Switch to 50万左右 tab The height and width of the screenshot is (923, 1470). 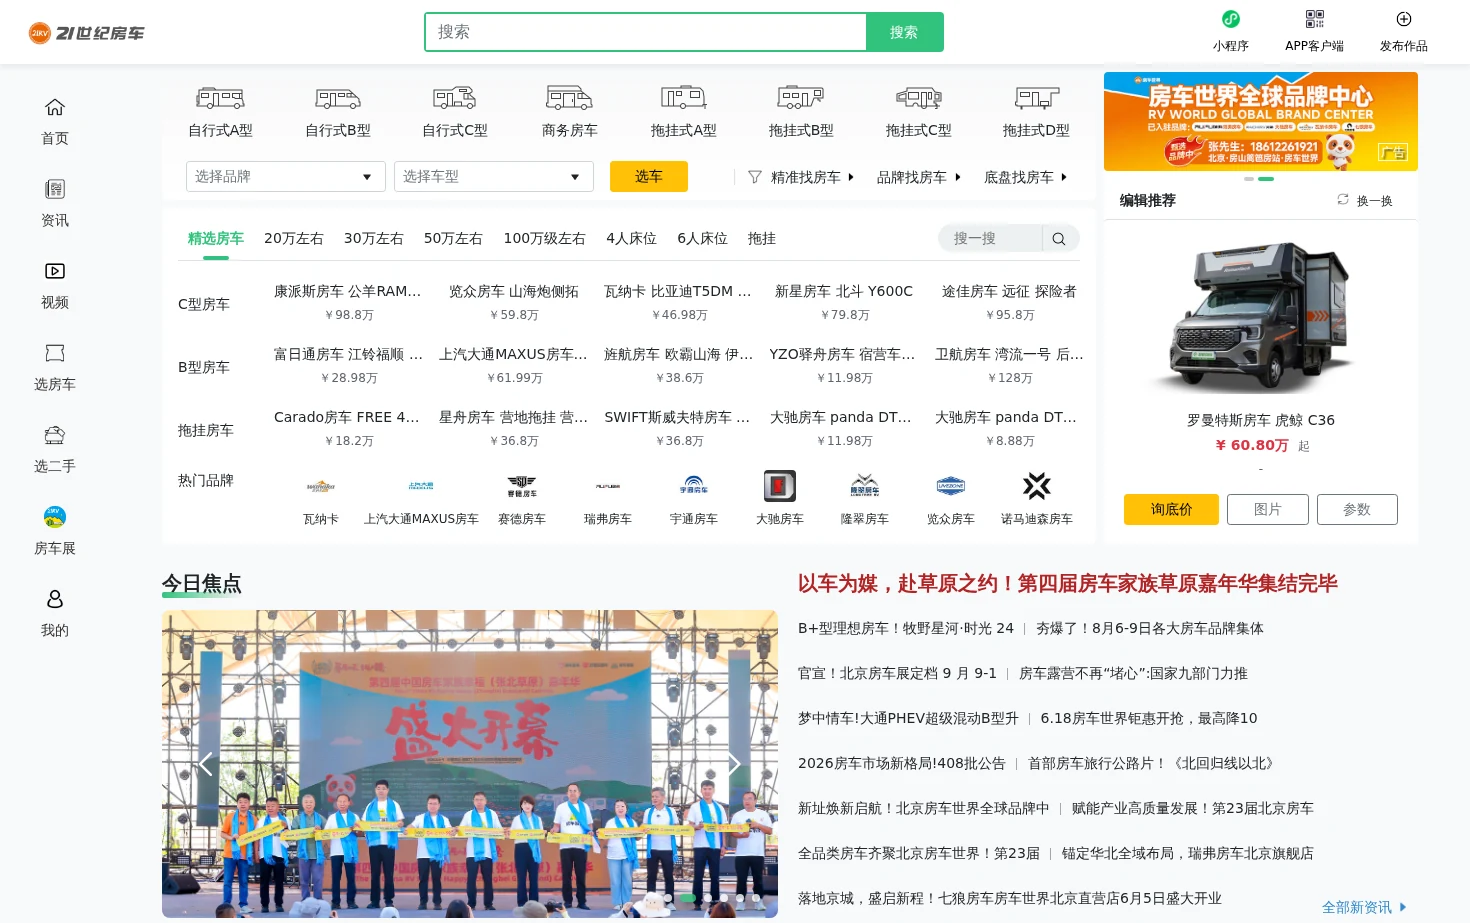453,239
